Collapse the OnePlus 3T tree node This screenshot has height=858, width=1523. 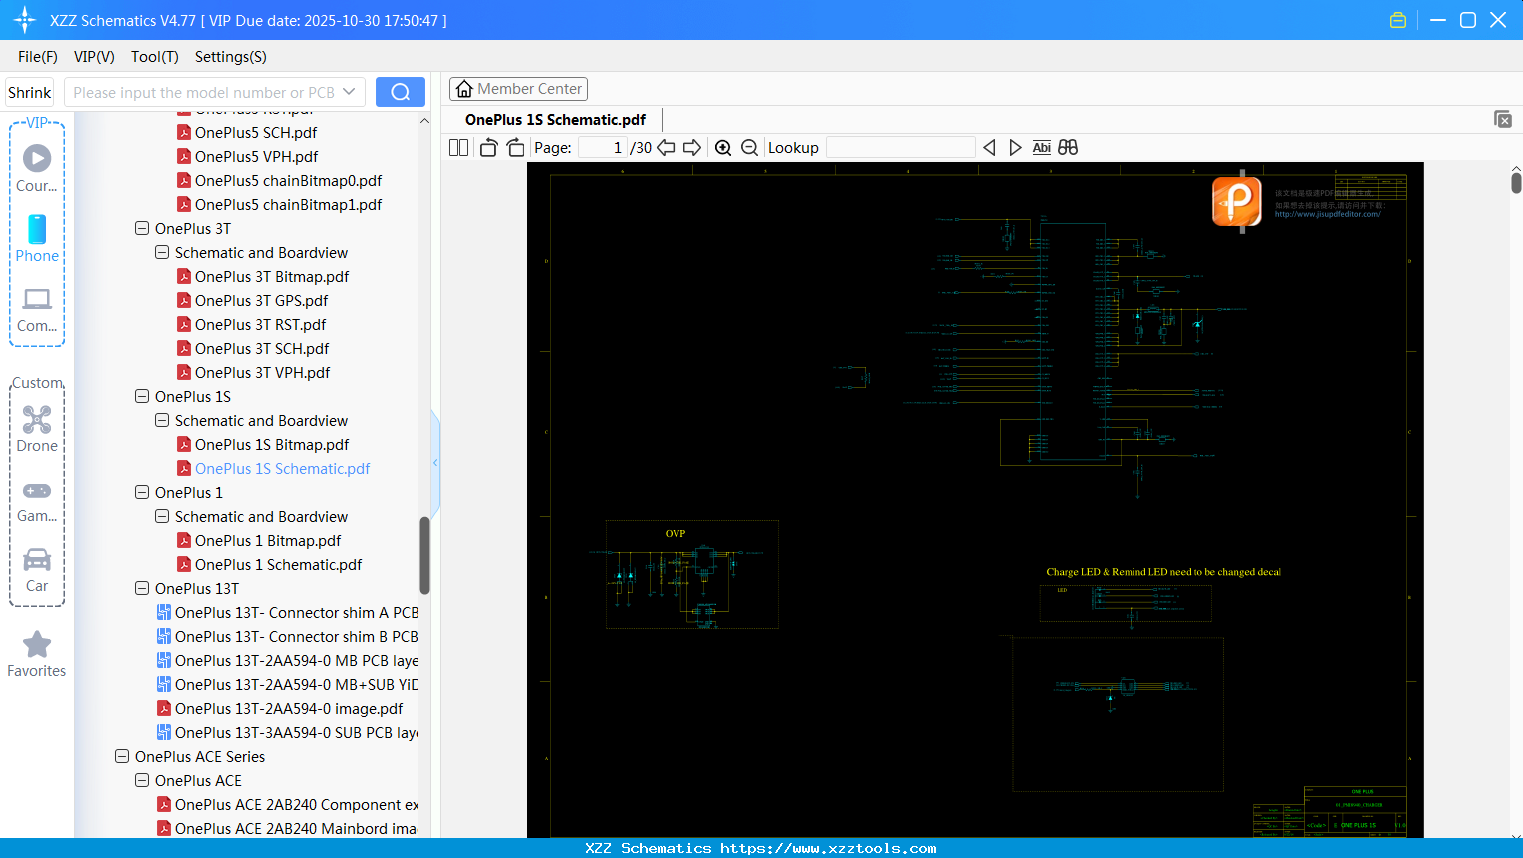point(142,228)
